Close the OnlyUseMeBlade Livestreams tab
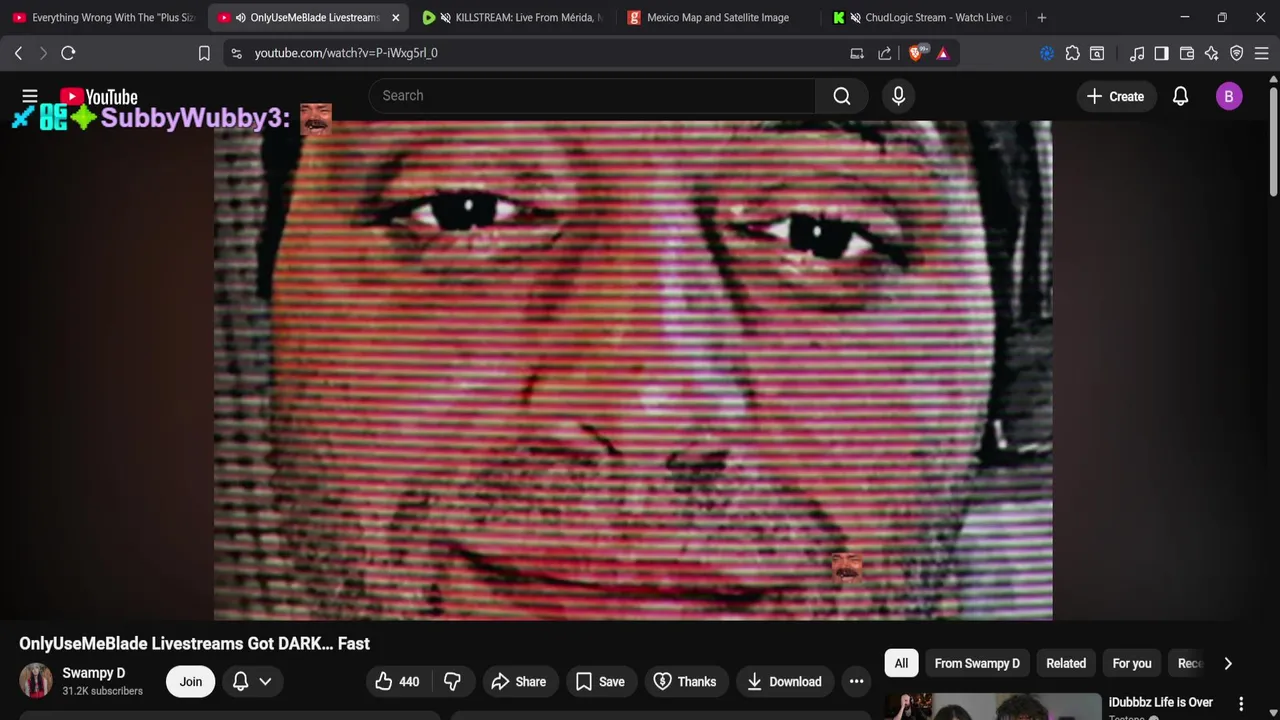The image size is (1280, 720). [x=395, y=17]
